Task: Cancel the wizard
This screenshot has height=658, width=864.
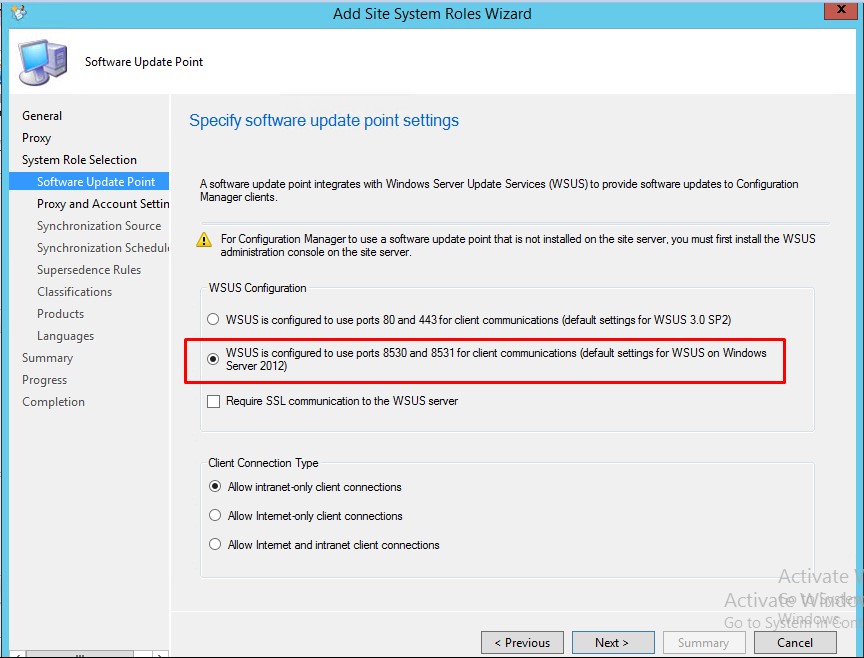Action: pos(795,643)
